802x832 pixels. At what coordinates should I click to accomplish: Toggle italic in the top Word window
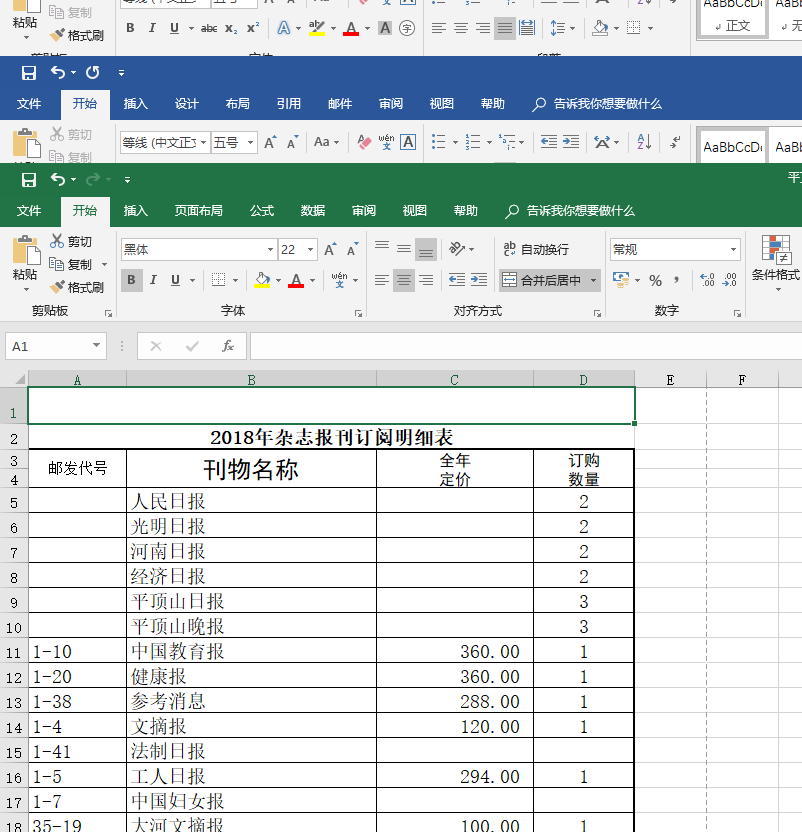(x=152, y=28)
